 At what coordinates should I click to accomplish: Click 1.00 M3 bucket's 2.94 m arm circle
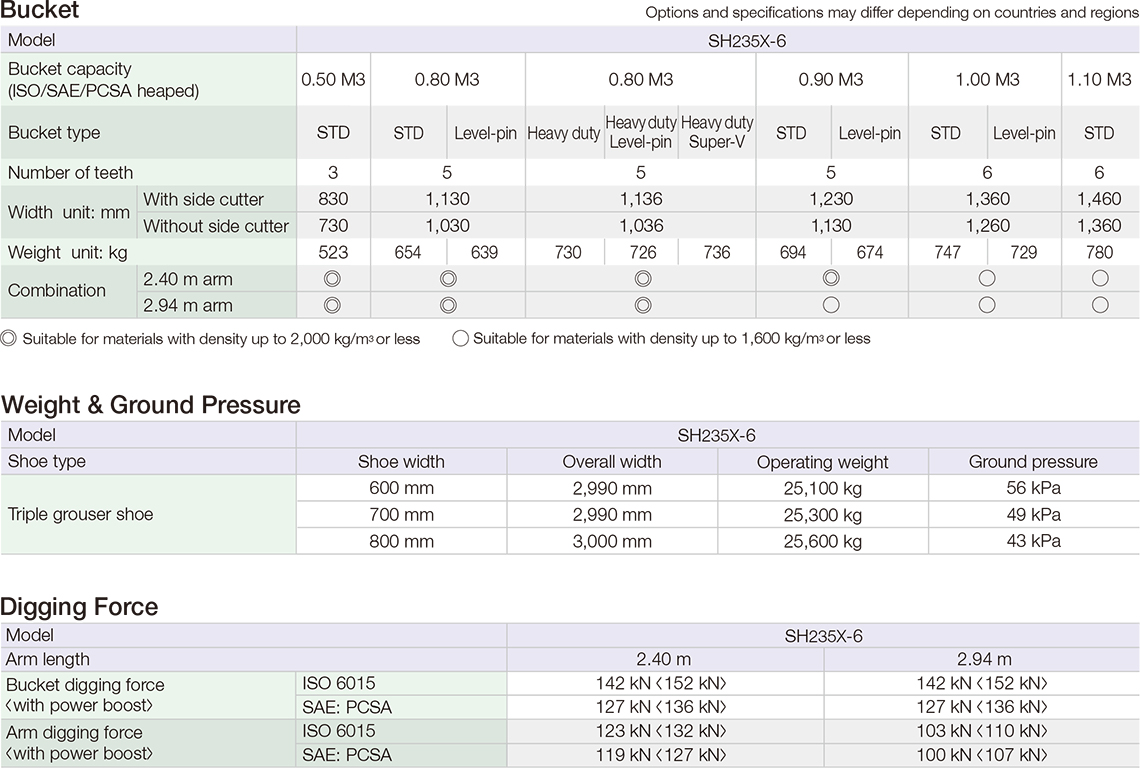pos(987,305)
